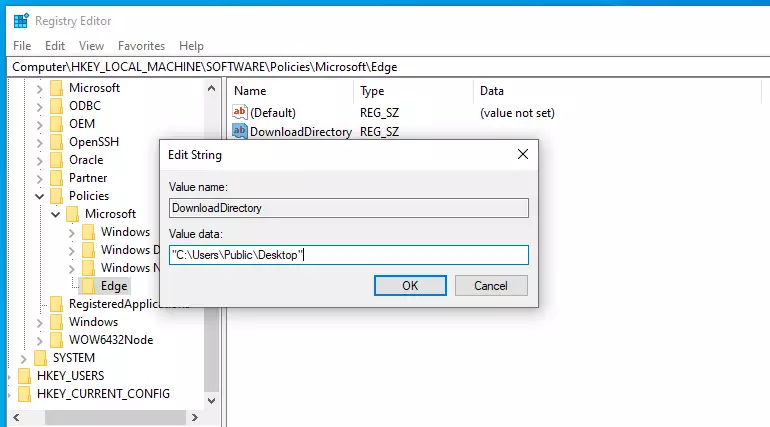Click the Value data text field

(349, 255)
